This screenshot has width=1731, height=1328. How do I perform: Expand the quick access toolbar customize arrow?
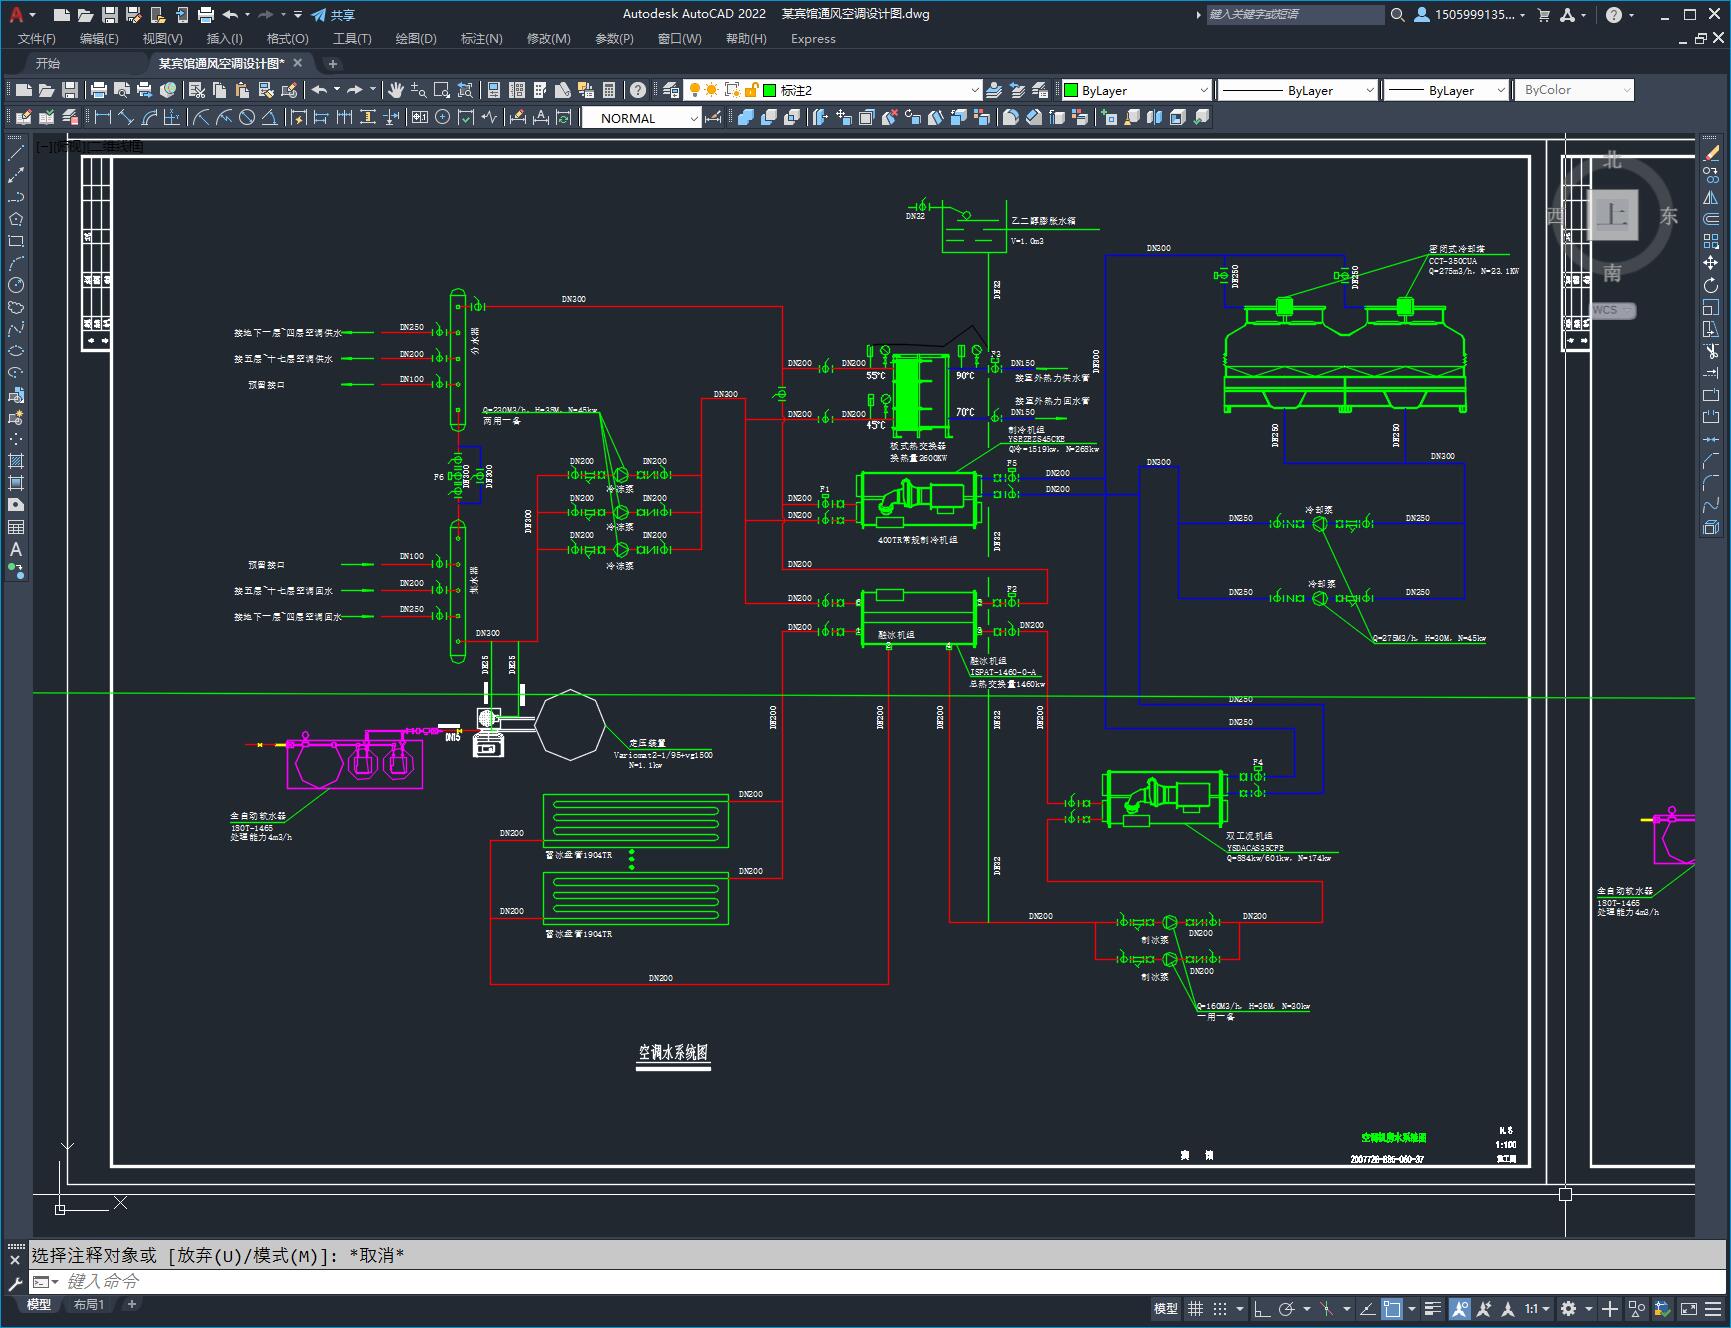click(298, 15)
